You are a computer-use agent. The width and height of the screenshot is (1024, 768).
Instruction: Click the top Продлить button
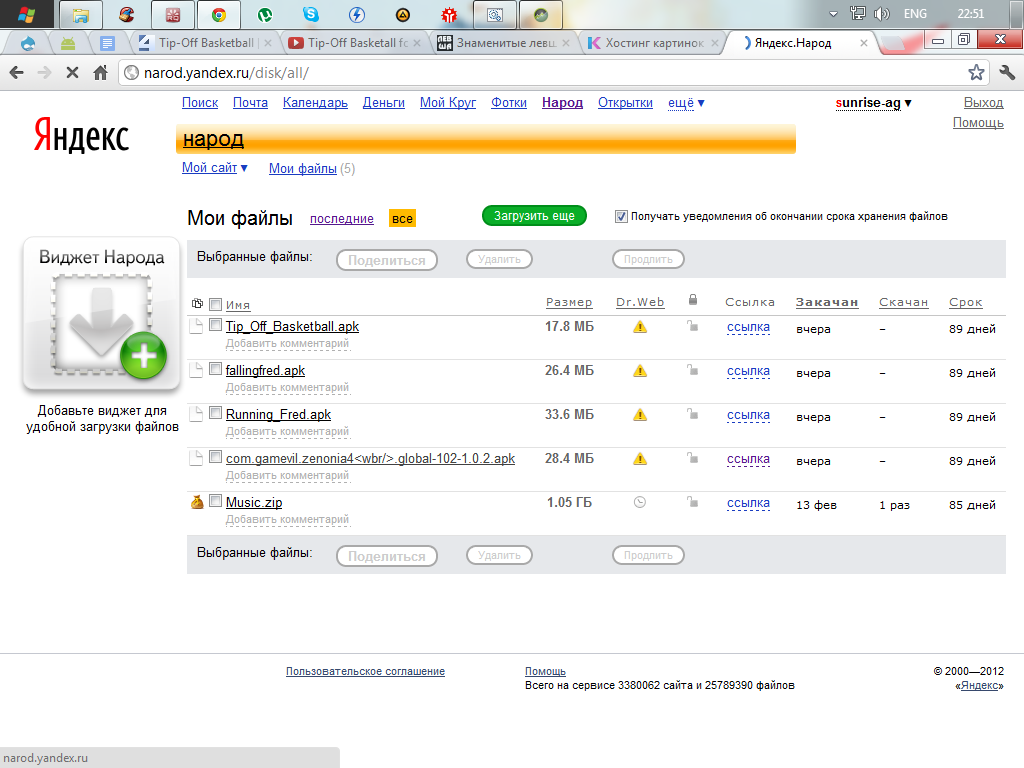[x=648, y=259]
